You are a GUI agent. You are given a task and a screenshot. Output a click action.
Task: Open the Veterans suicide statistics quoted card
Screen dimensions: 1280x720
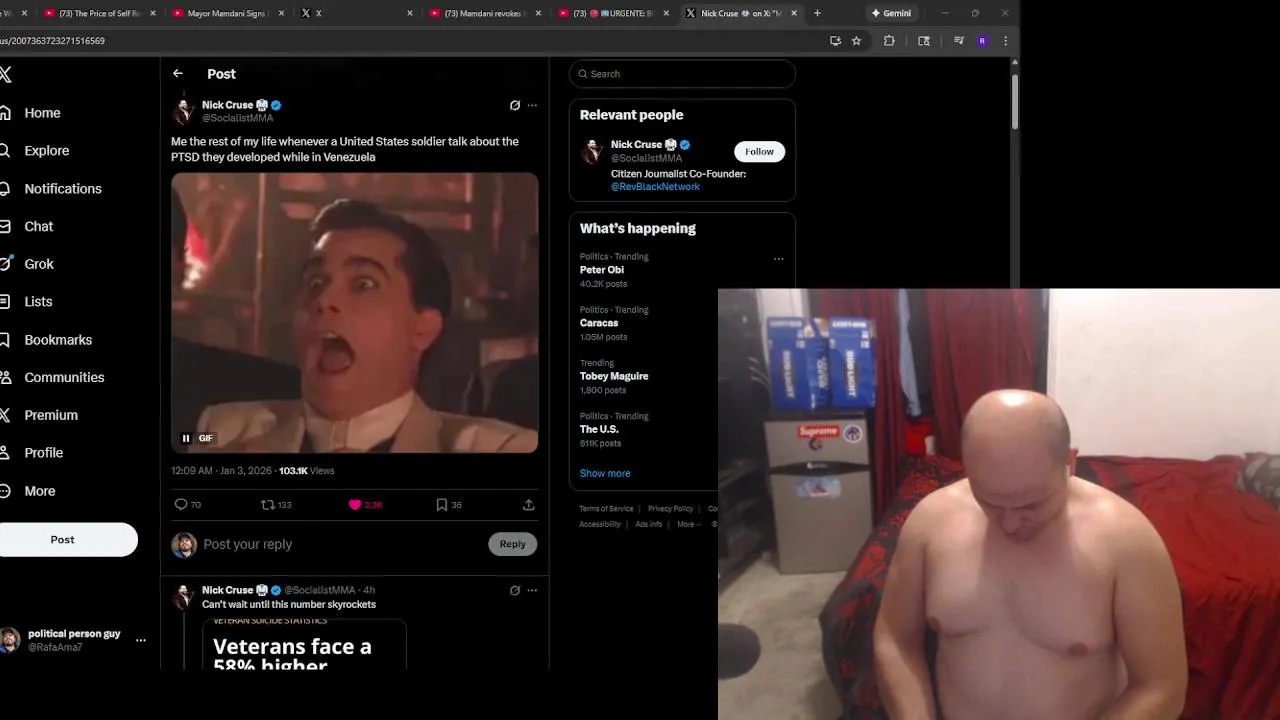(x=304, y=644)
